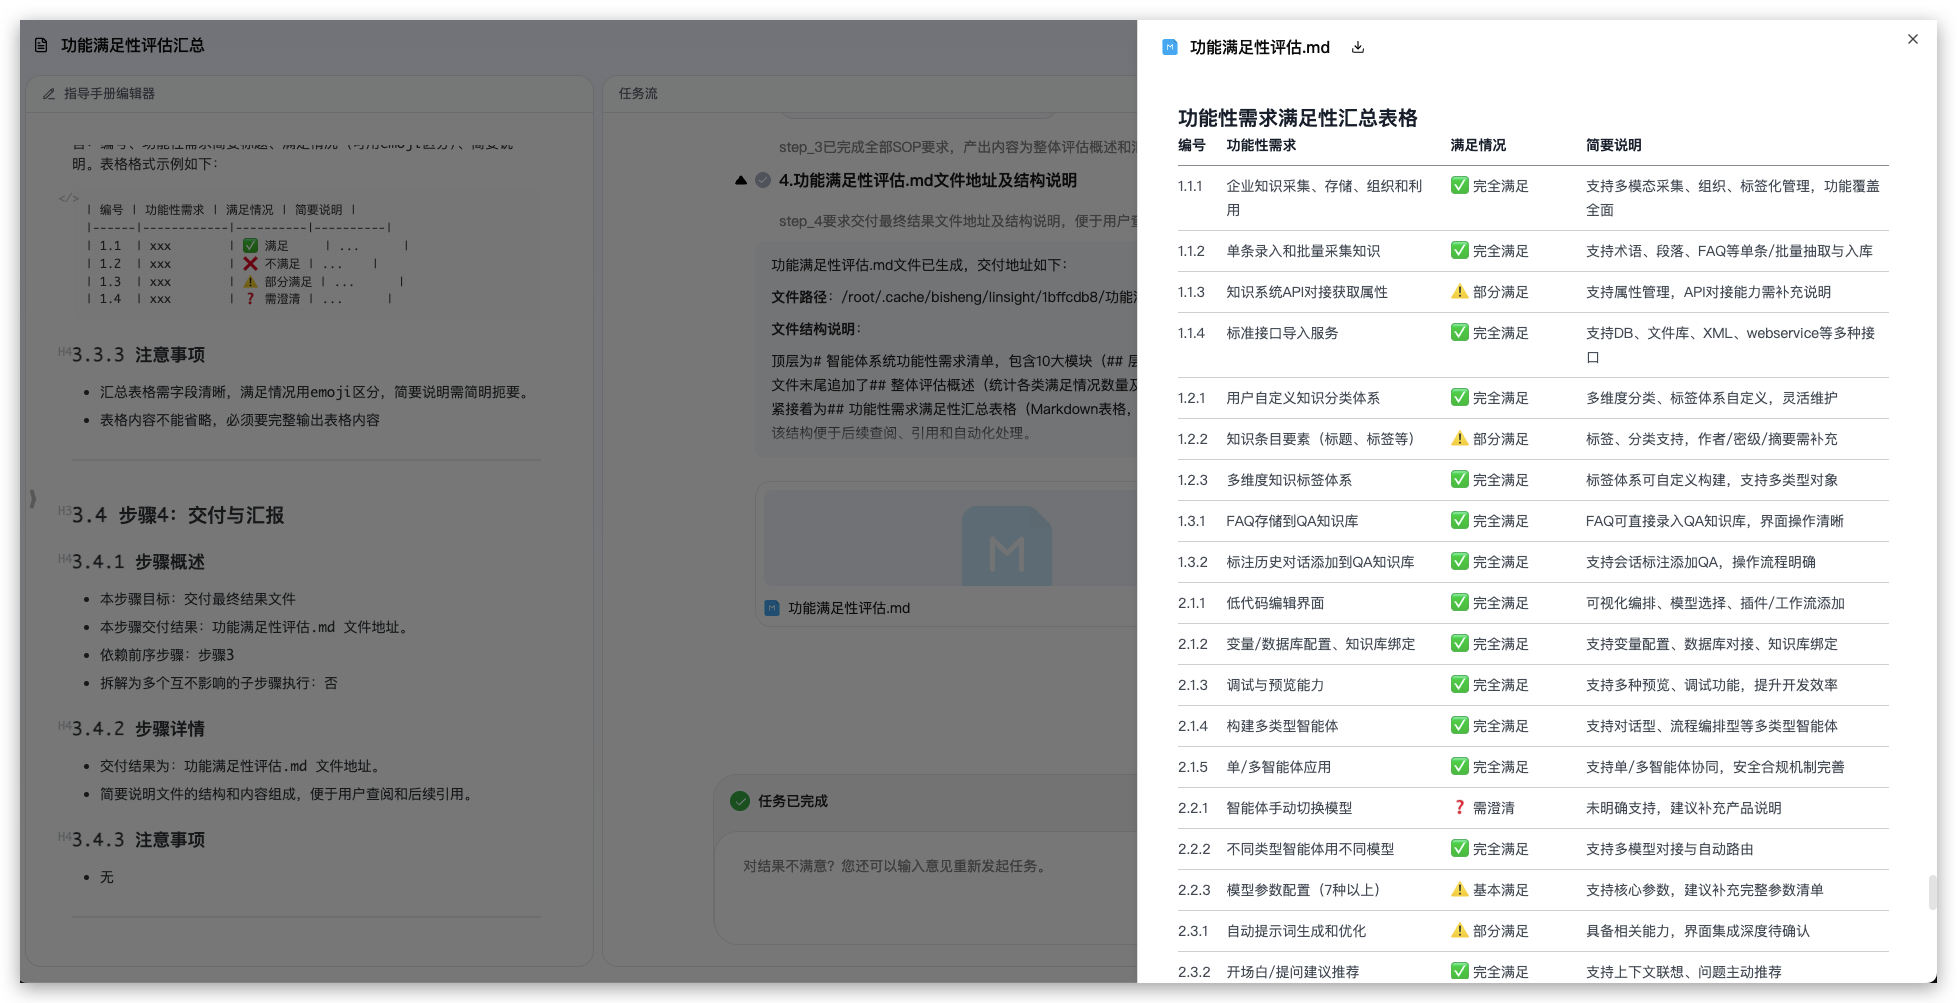
Task: Close the markdown preview panel
Action: 1913,39
